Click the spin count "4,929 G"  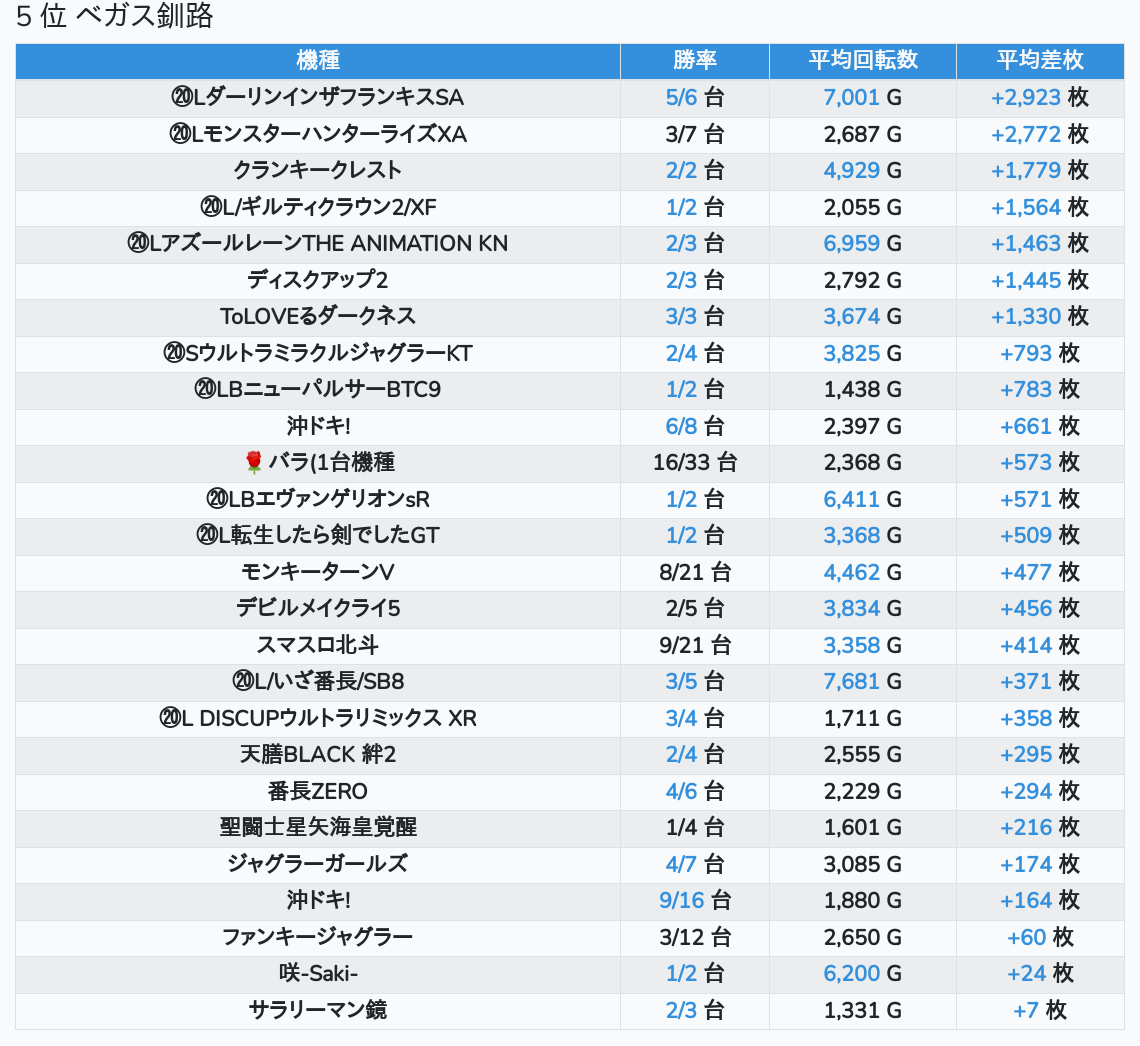click(x=863, y=171)
